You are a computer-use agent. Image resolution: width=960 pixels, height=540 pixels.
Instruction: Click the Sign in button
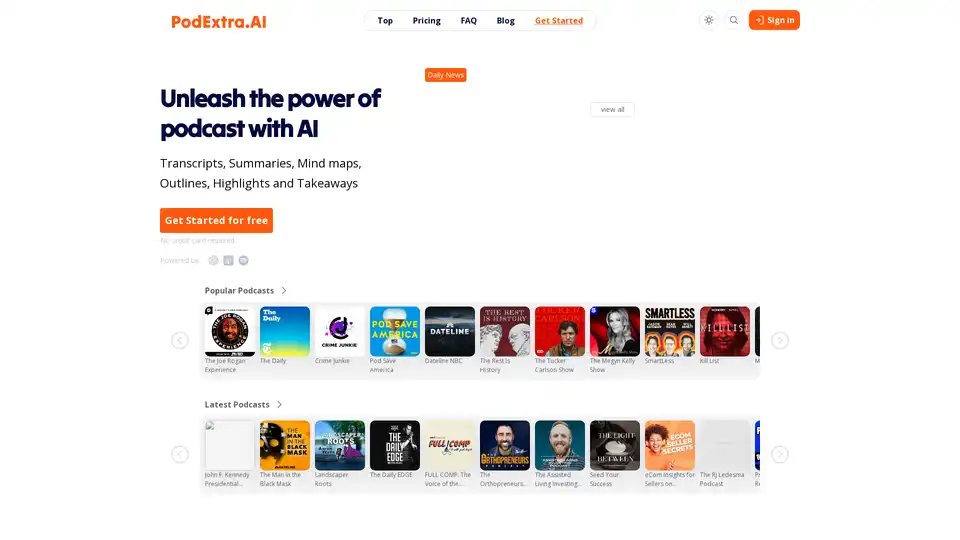pos(774,20)
